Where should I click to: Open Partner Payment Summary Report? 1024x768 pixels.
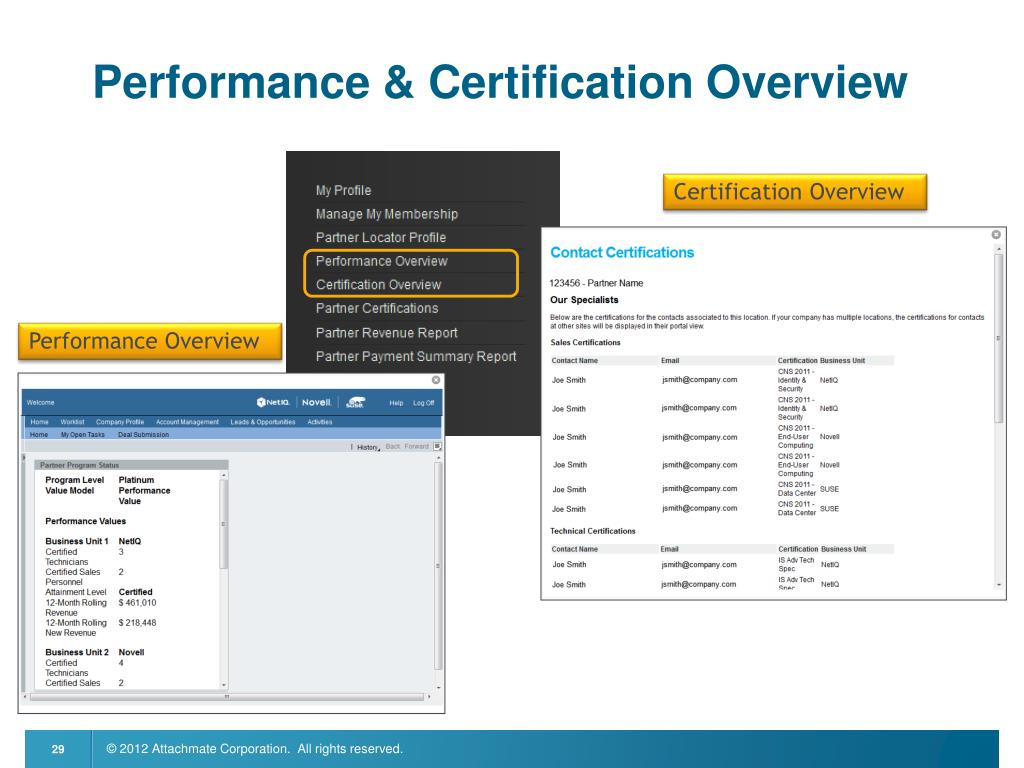coord(416,356)
